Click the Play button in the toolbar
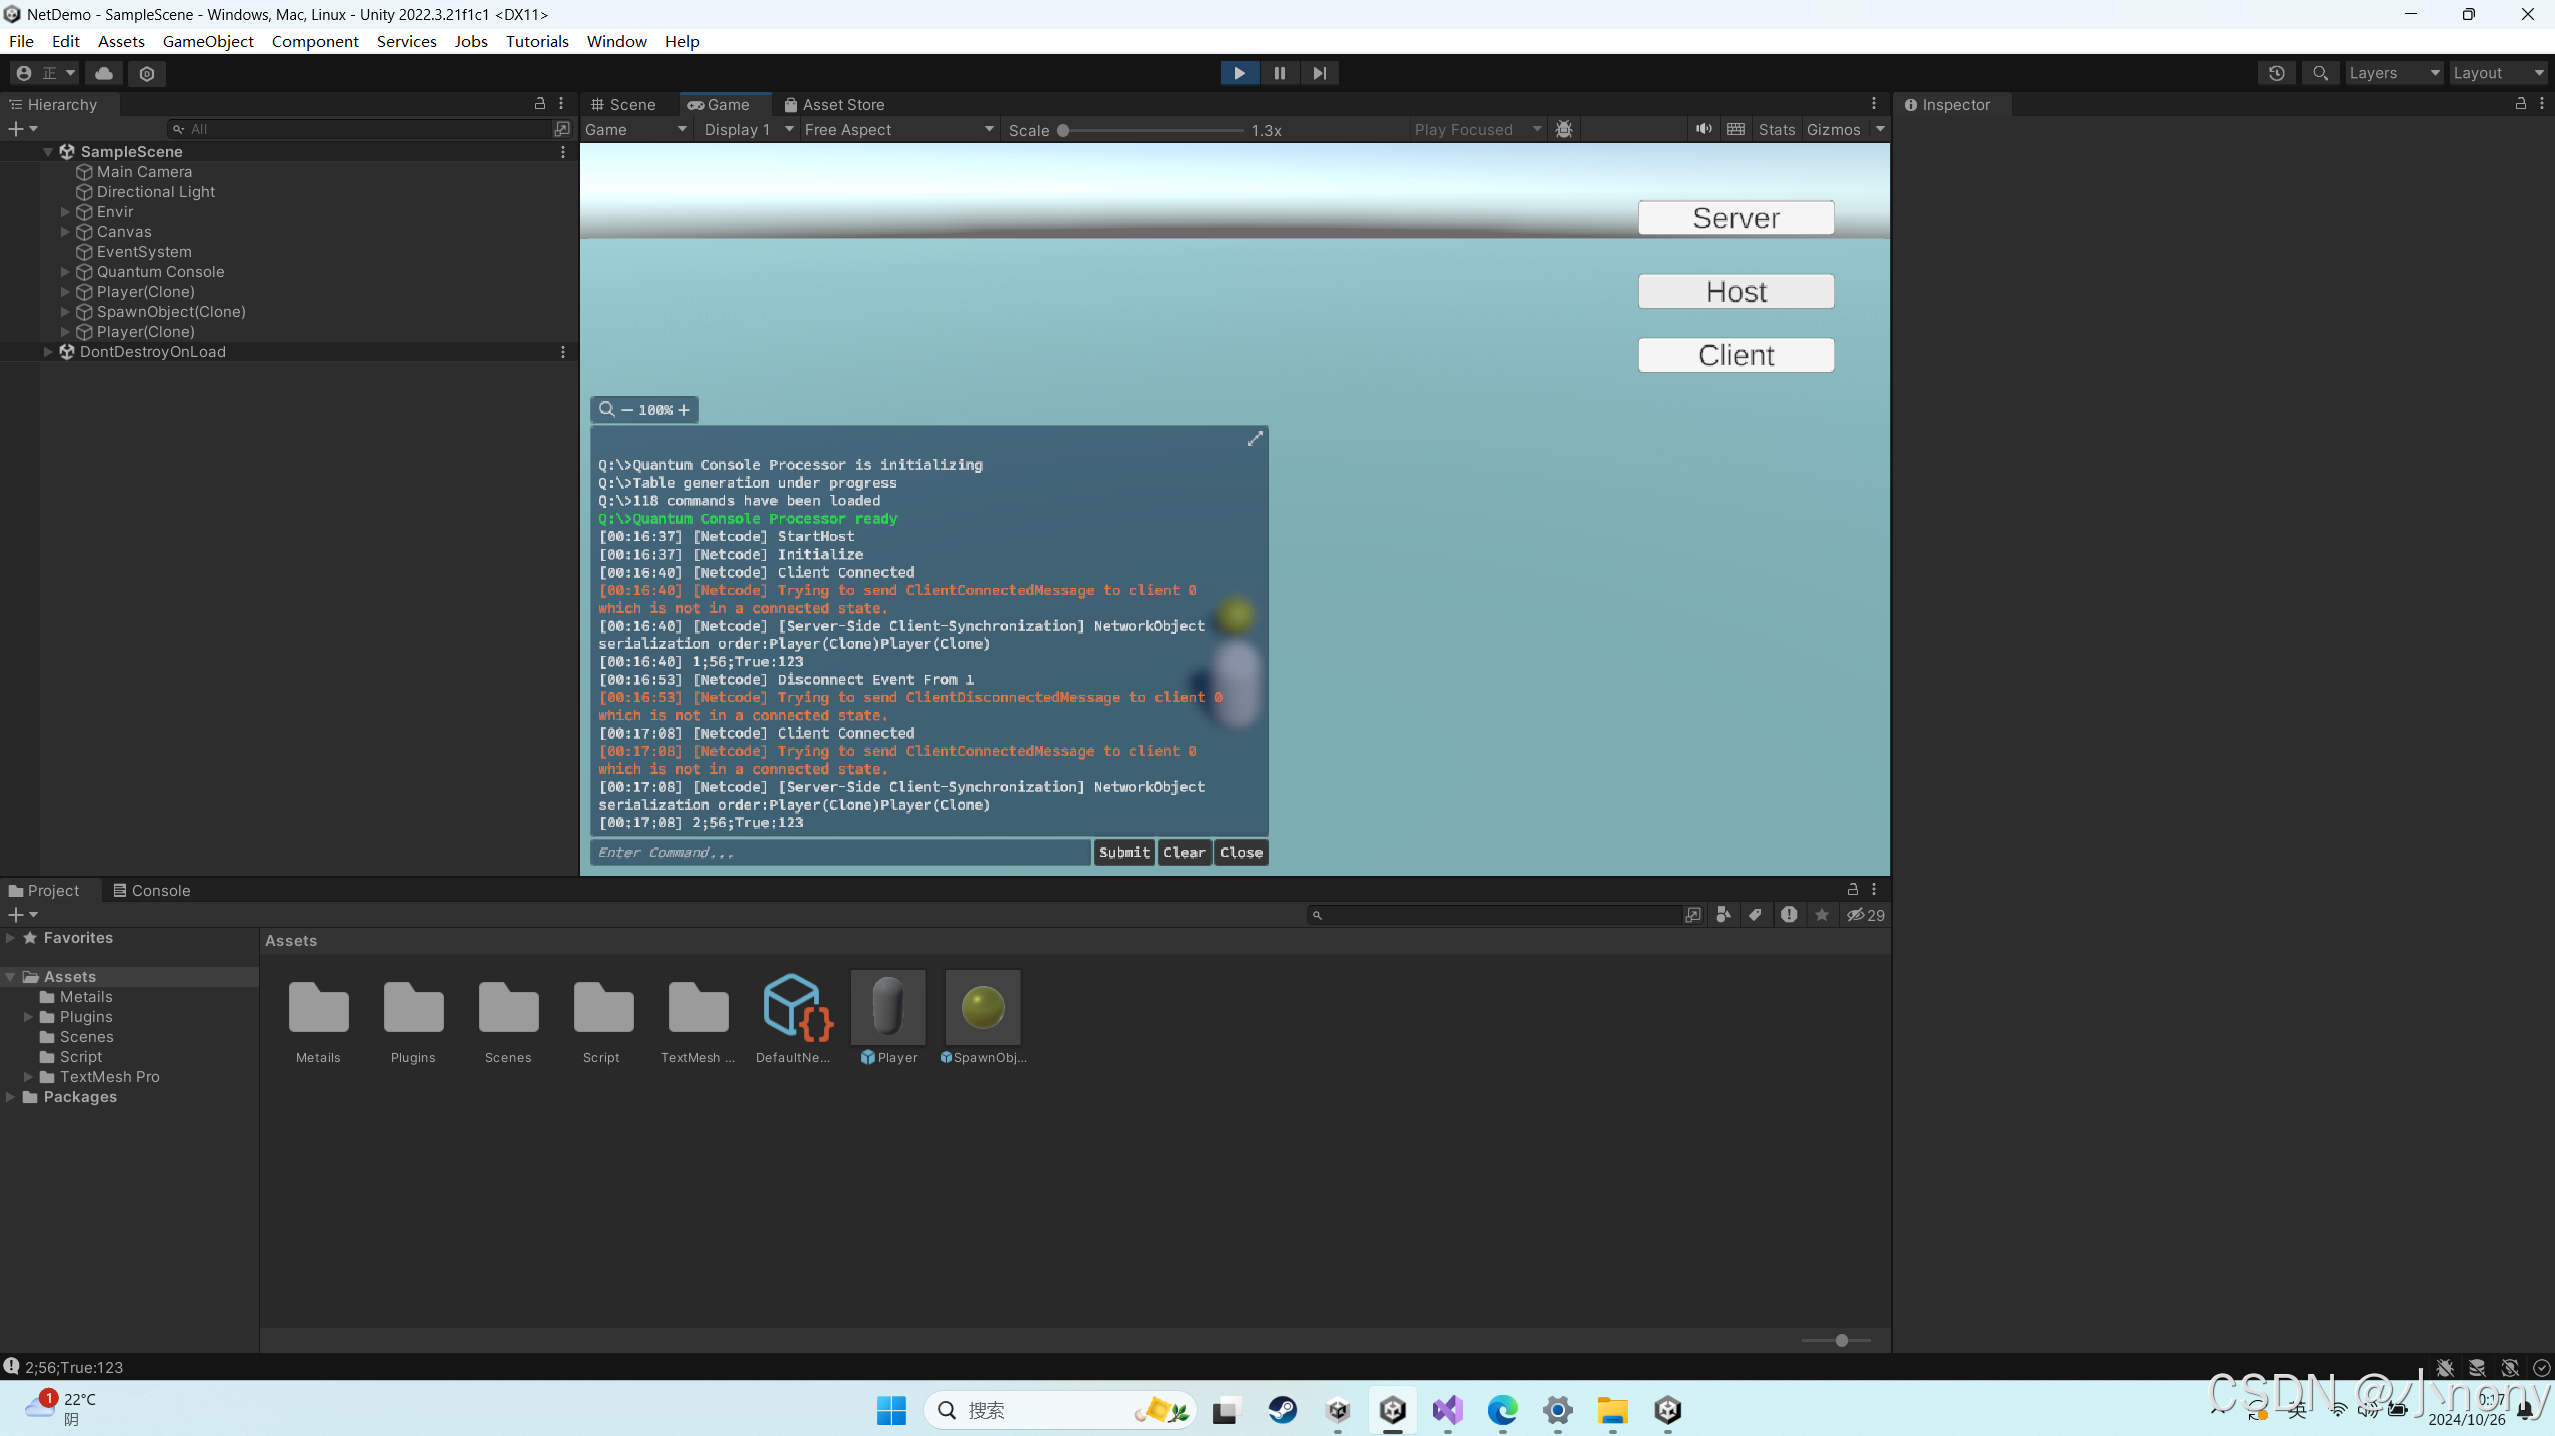The width and height of the screenshot is (2555, 1436). click(x=1239, y=73)
